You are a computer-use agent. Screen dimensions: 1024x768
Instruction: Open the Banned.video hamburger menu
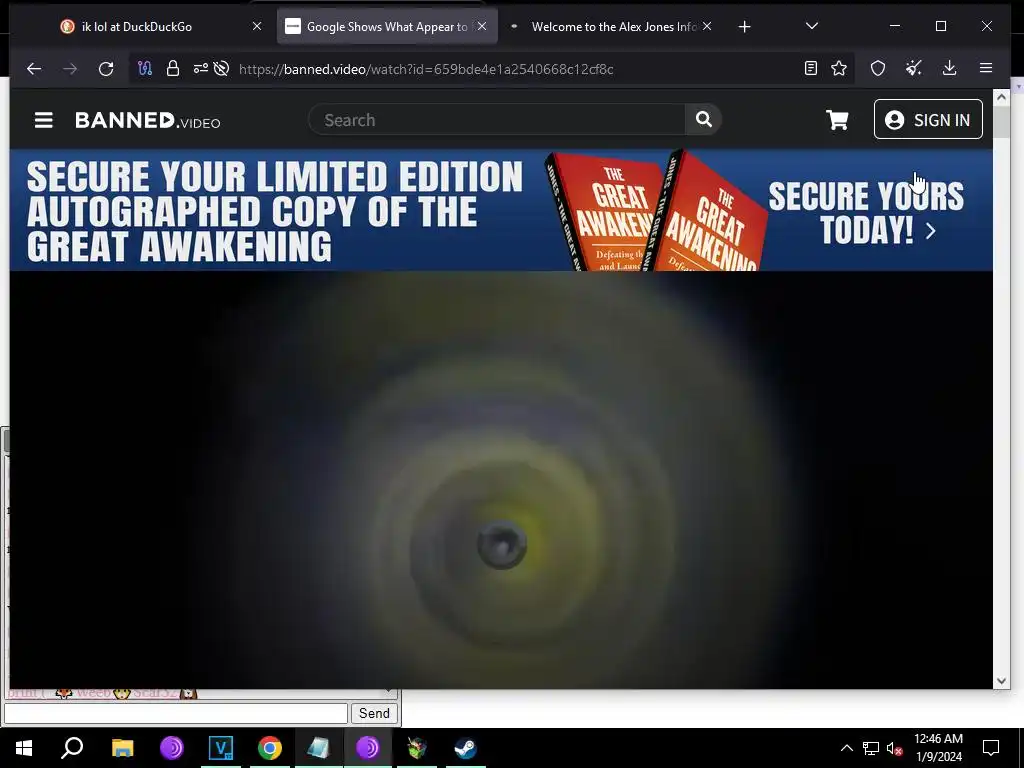[44, 120]
